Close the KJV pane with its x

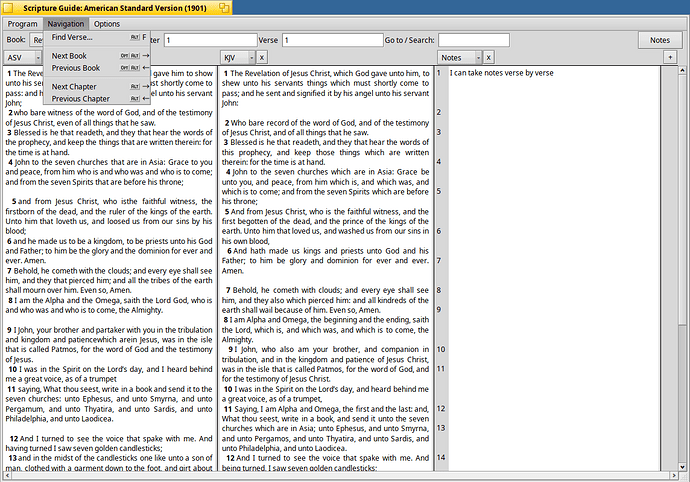261,58
